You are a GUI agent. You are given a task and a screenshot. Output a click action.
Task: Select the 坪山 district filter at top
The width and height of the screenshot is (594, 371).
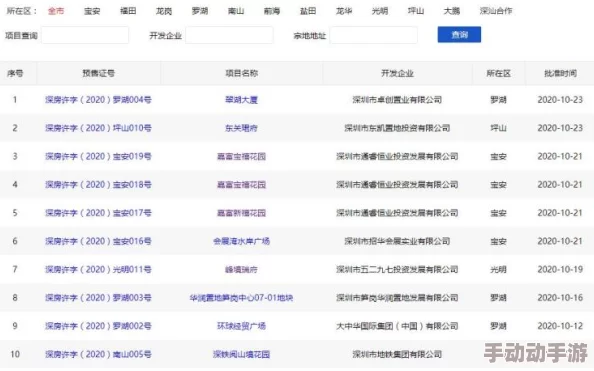click(x=416, y=11)
